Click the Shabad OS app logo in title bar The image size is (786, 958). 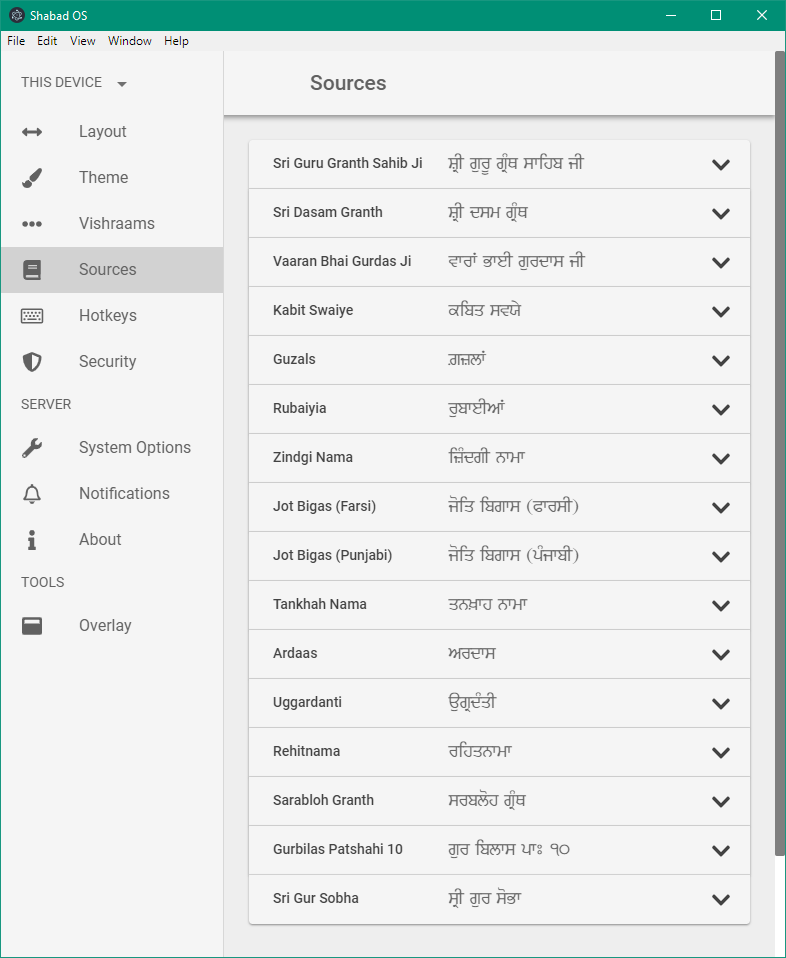(x=17, y=15)
